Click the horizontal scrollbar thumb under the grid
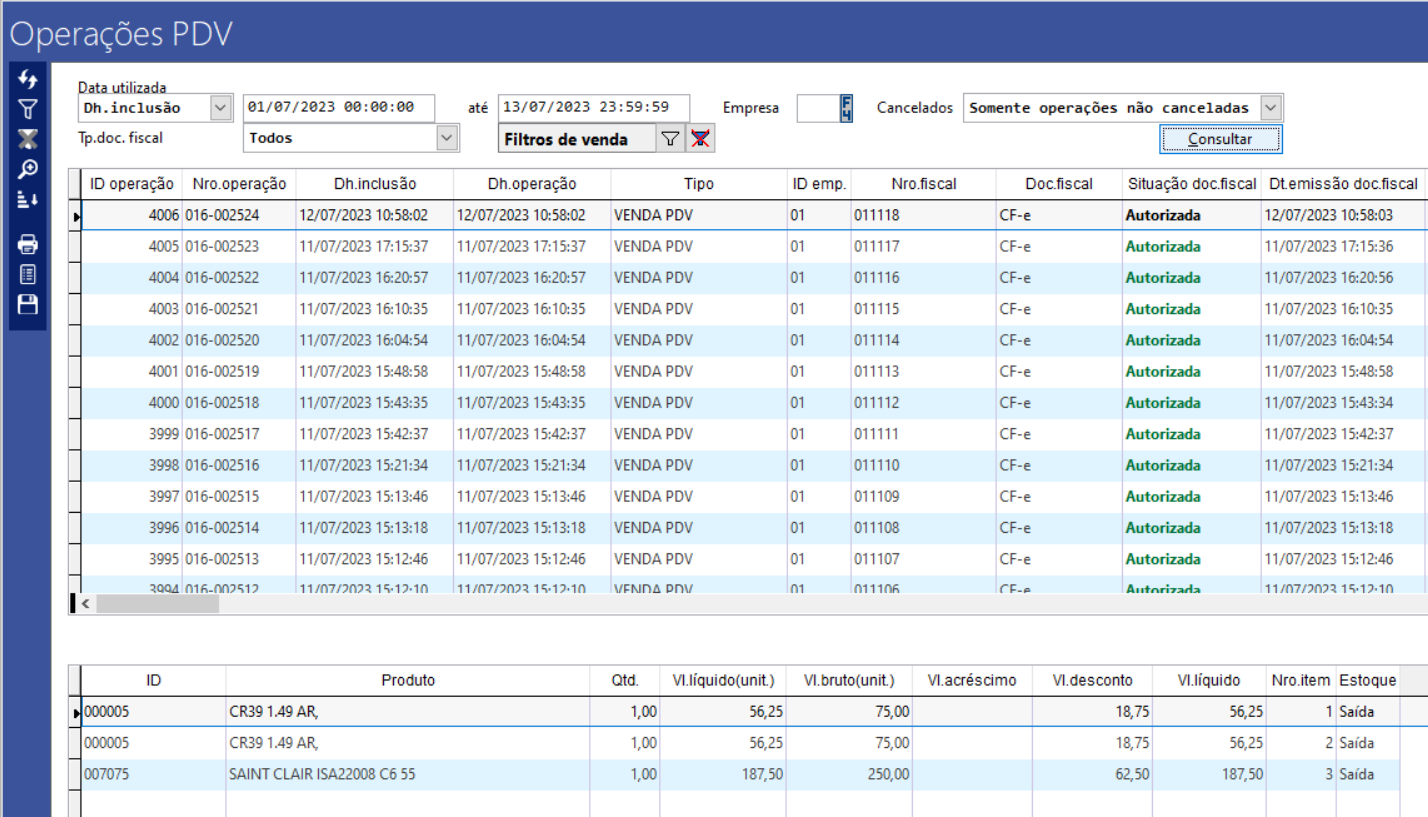 (x=156, y=603)
